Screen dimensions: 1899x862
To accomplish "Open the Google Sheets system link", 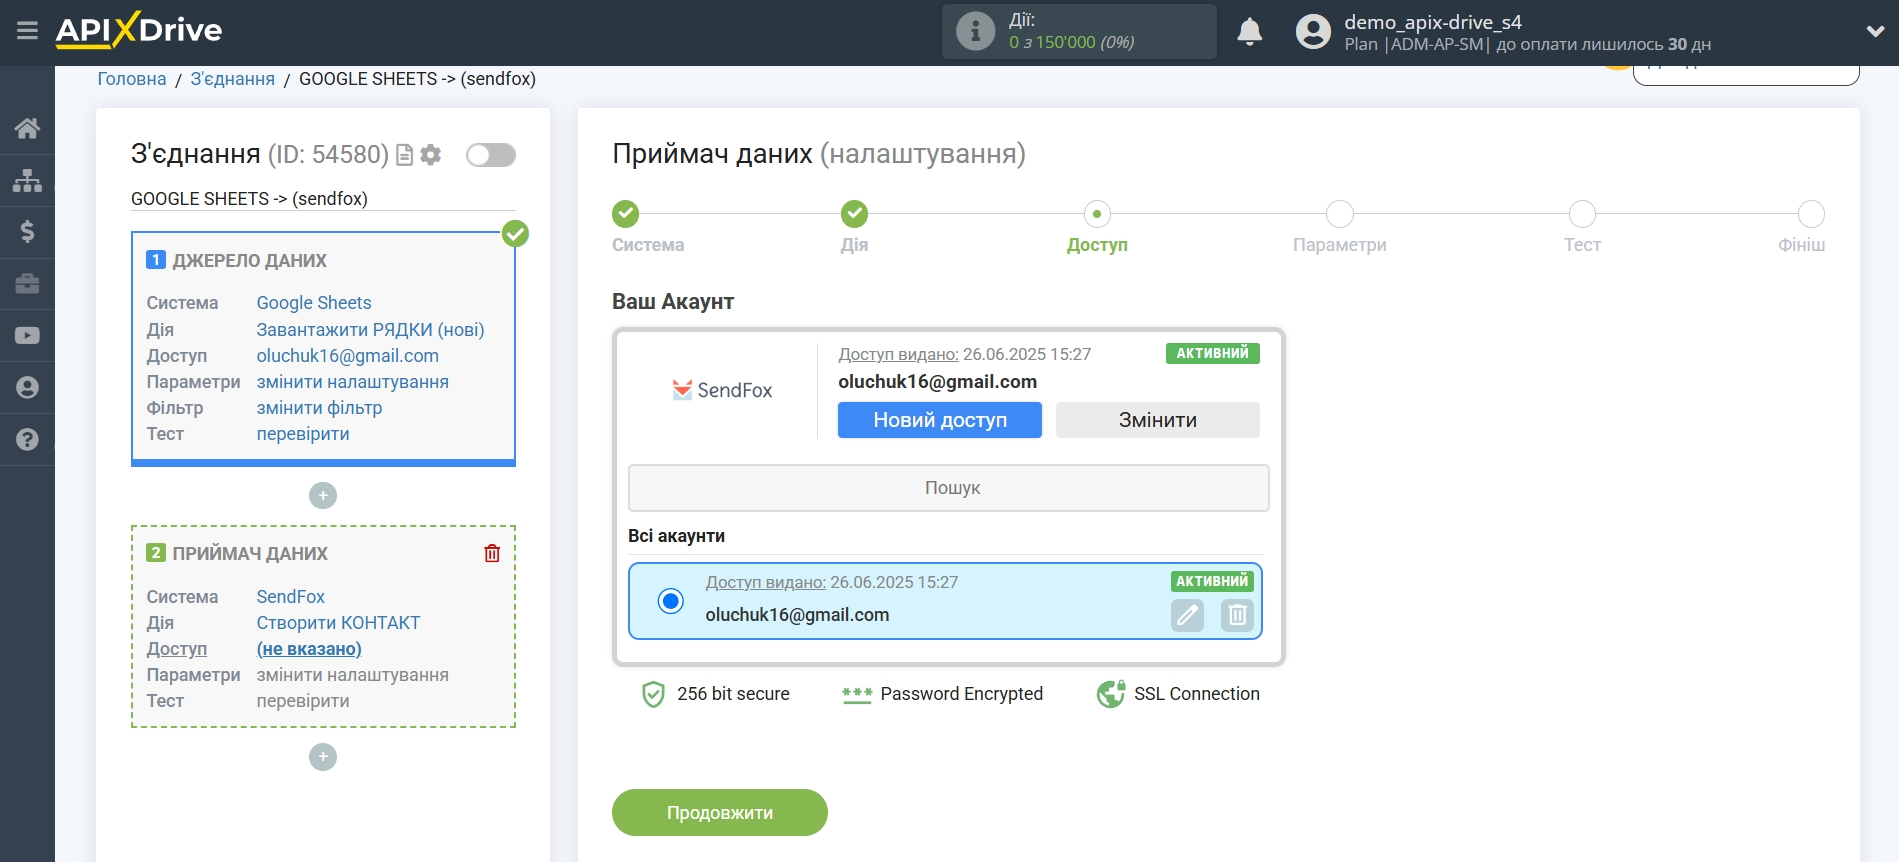I will [314, 303].
